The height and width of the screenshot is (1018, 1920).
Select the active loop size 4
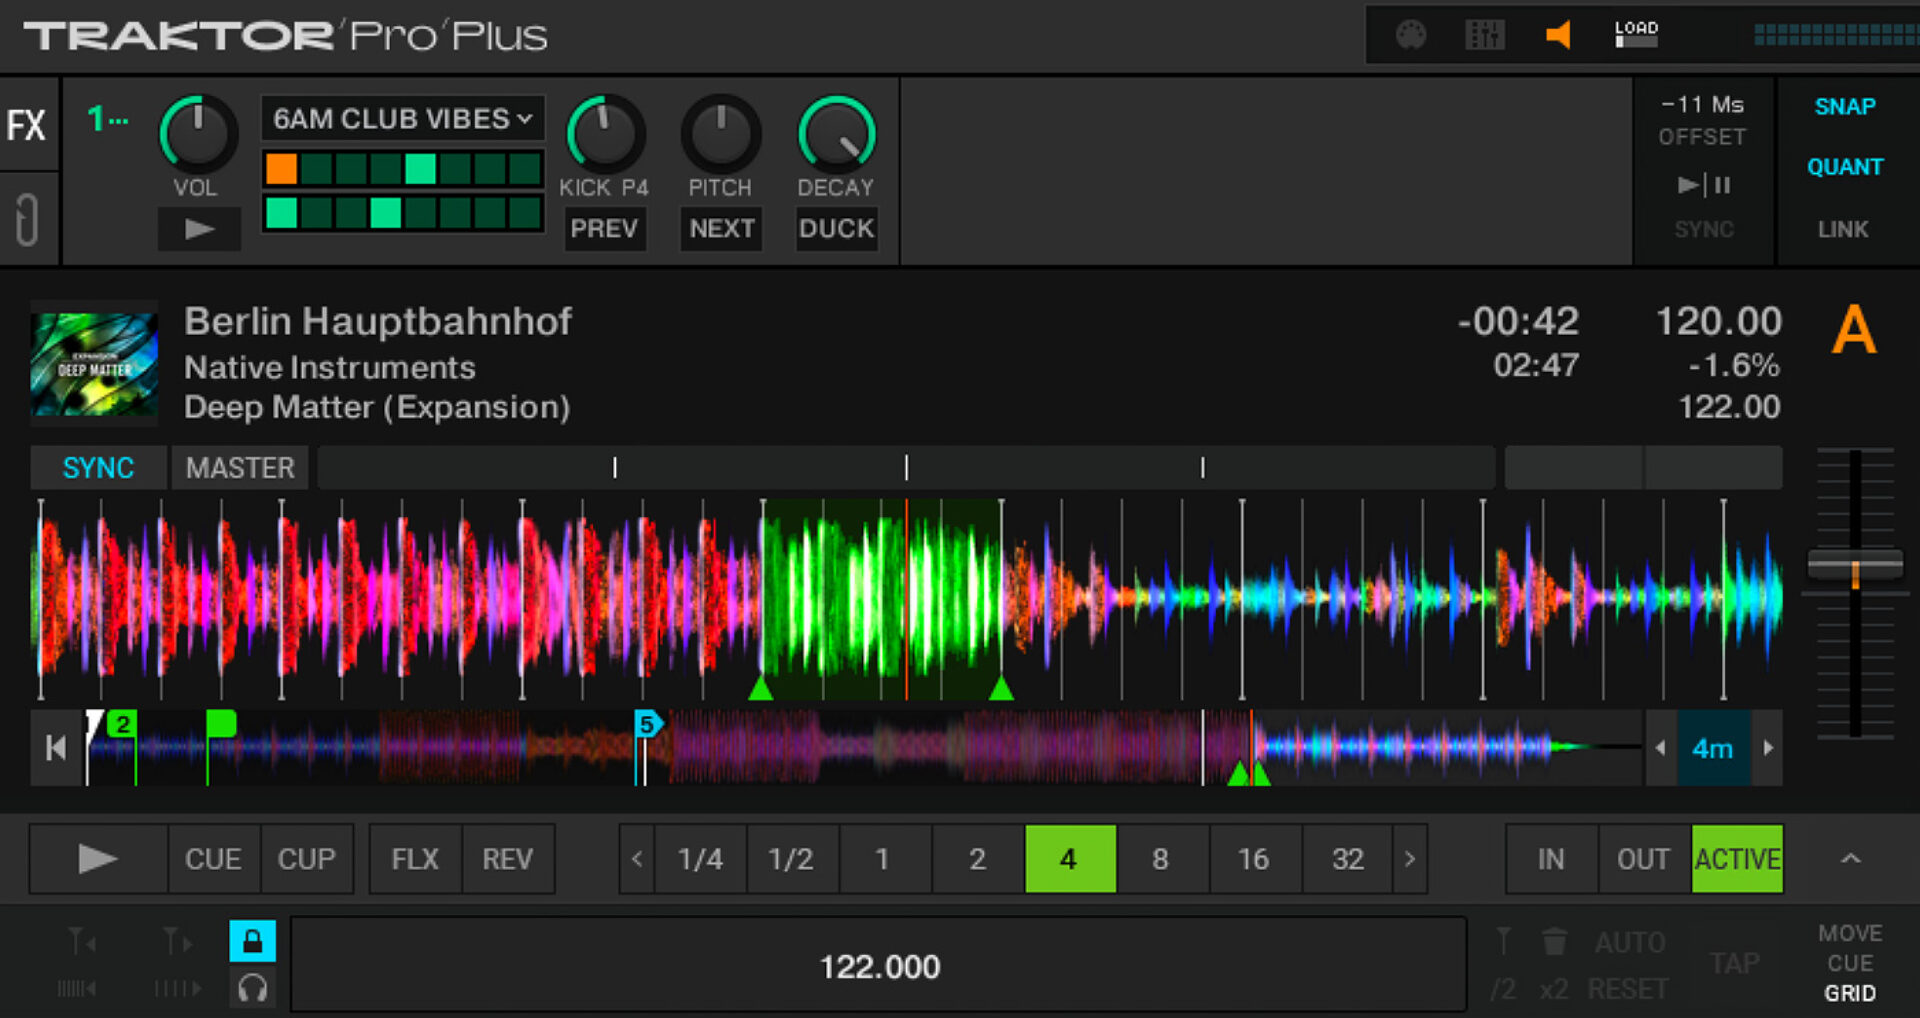pyautogui.click(x=1070, y=859)
